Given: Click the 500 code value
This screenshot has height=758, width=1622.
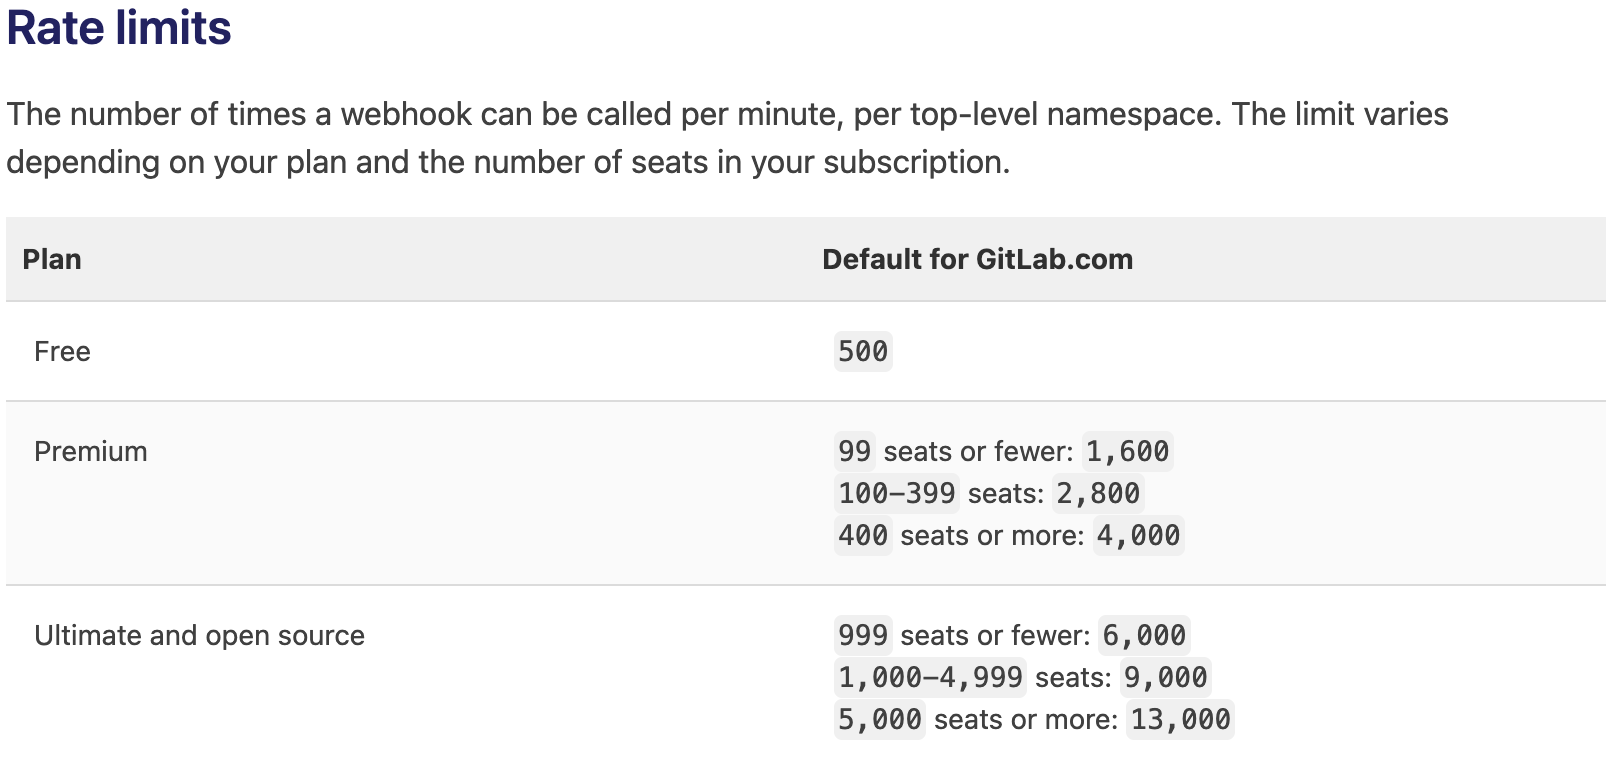Looking at the screenshot, I should point(863,351).
